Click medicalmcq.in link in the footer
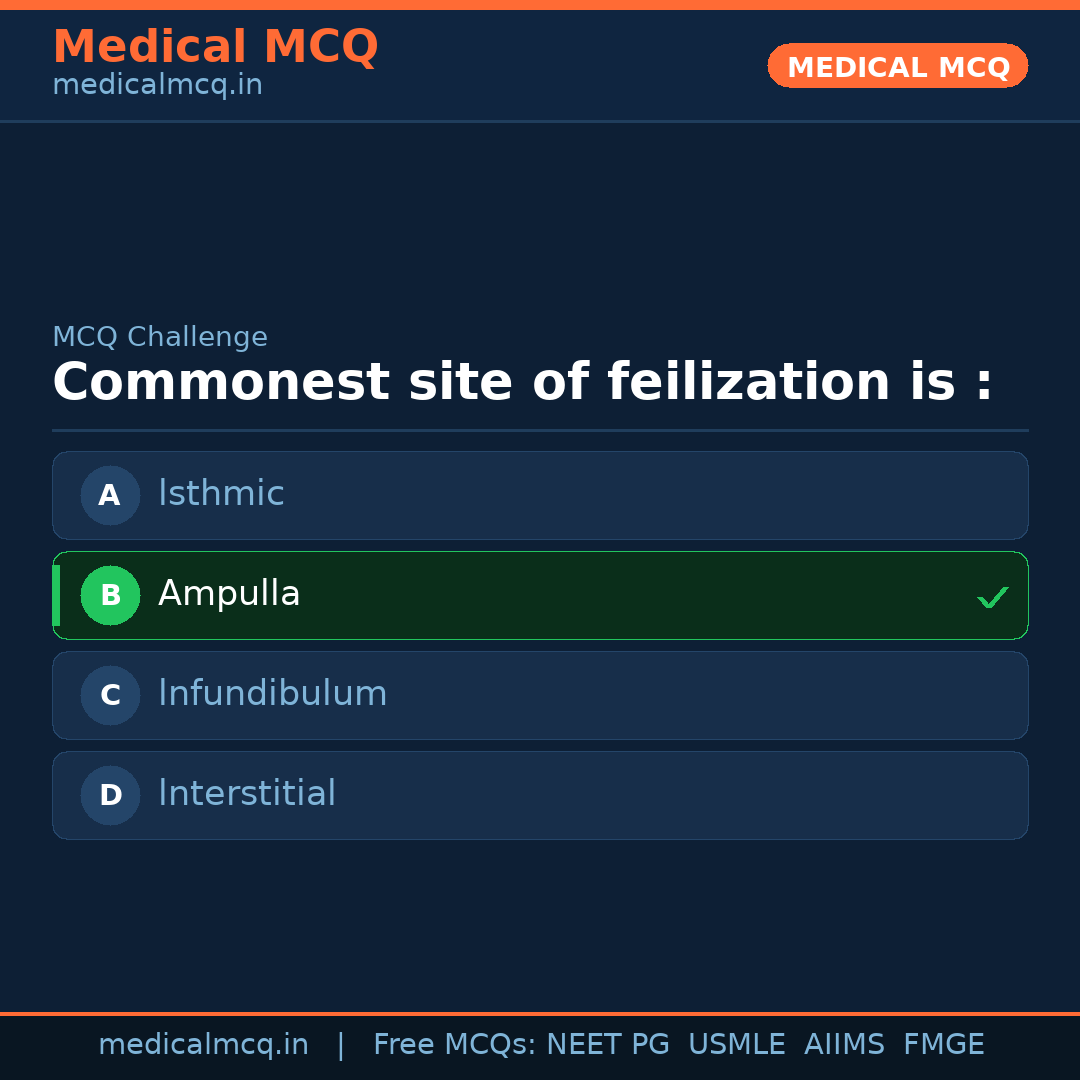Image resolution: width=1080 pixels, height=1080 pixels. click(x=203, y=1045)
